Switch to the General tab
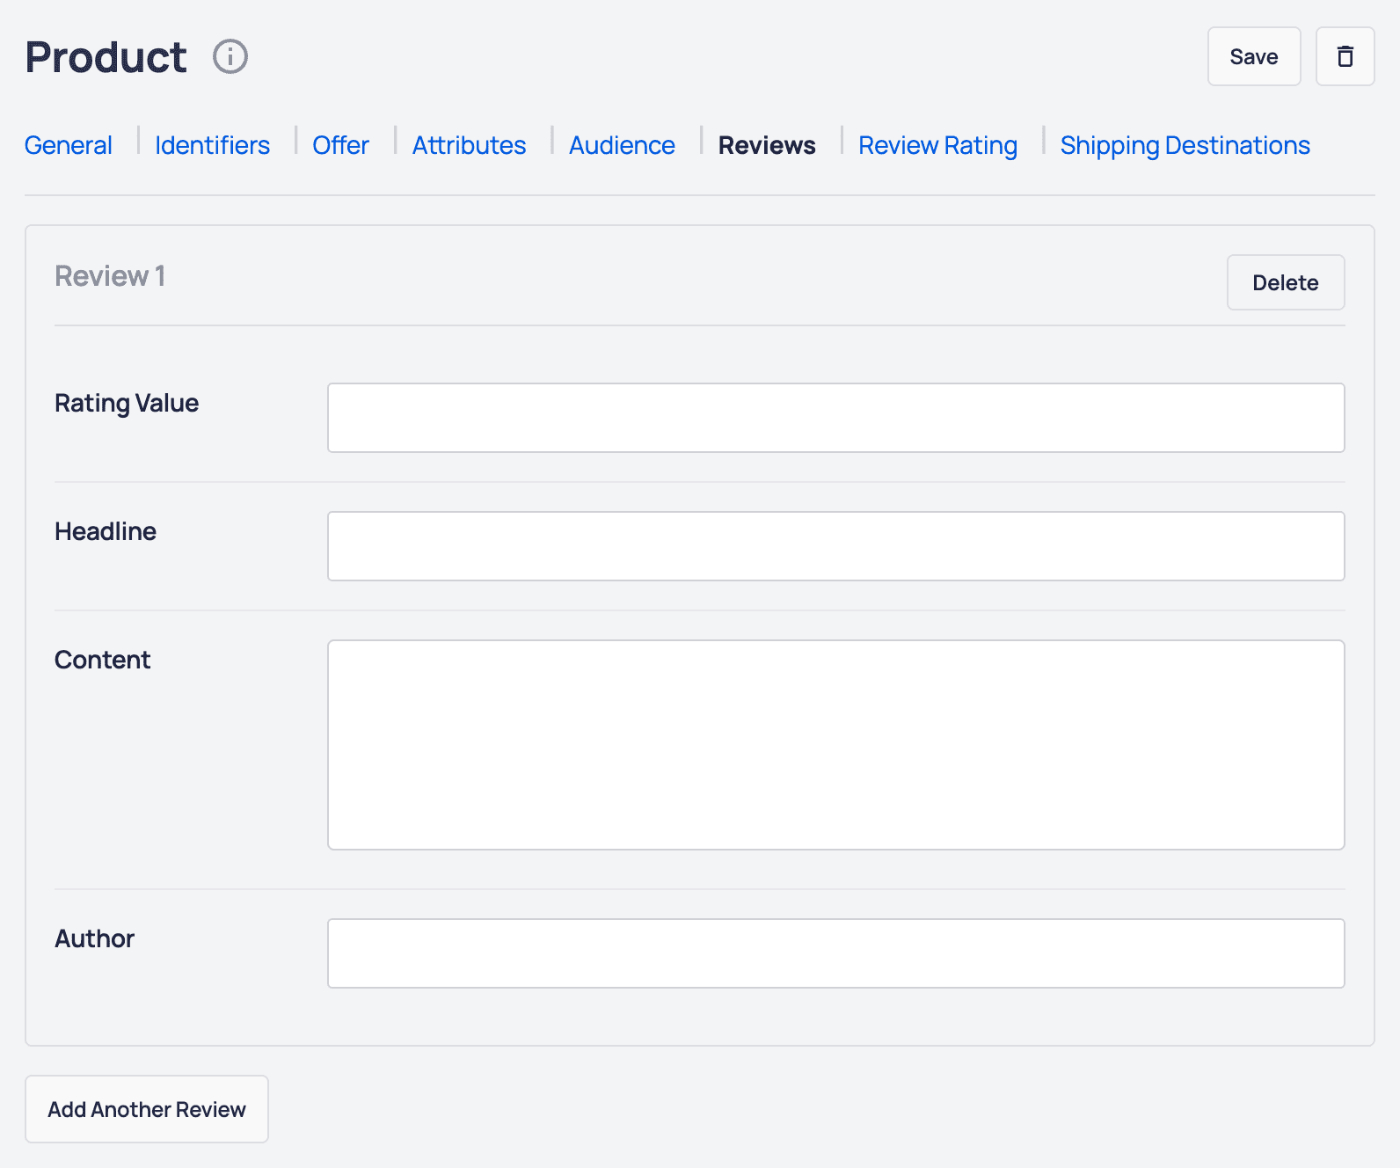Viewport: 1400px width, 1168px height. pos(67,145)
